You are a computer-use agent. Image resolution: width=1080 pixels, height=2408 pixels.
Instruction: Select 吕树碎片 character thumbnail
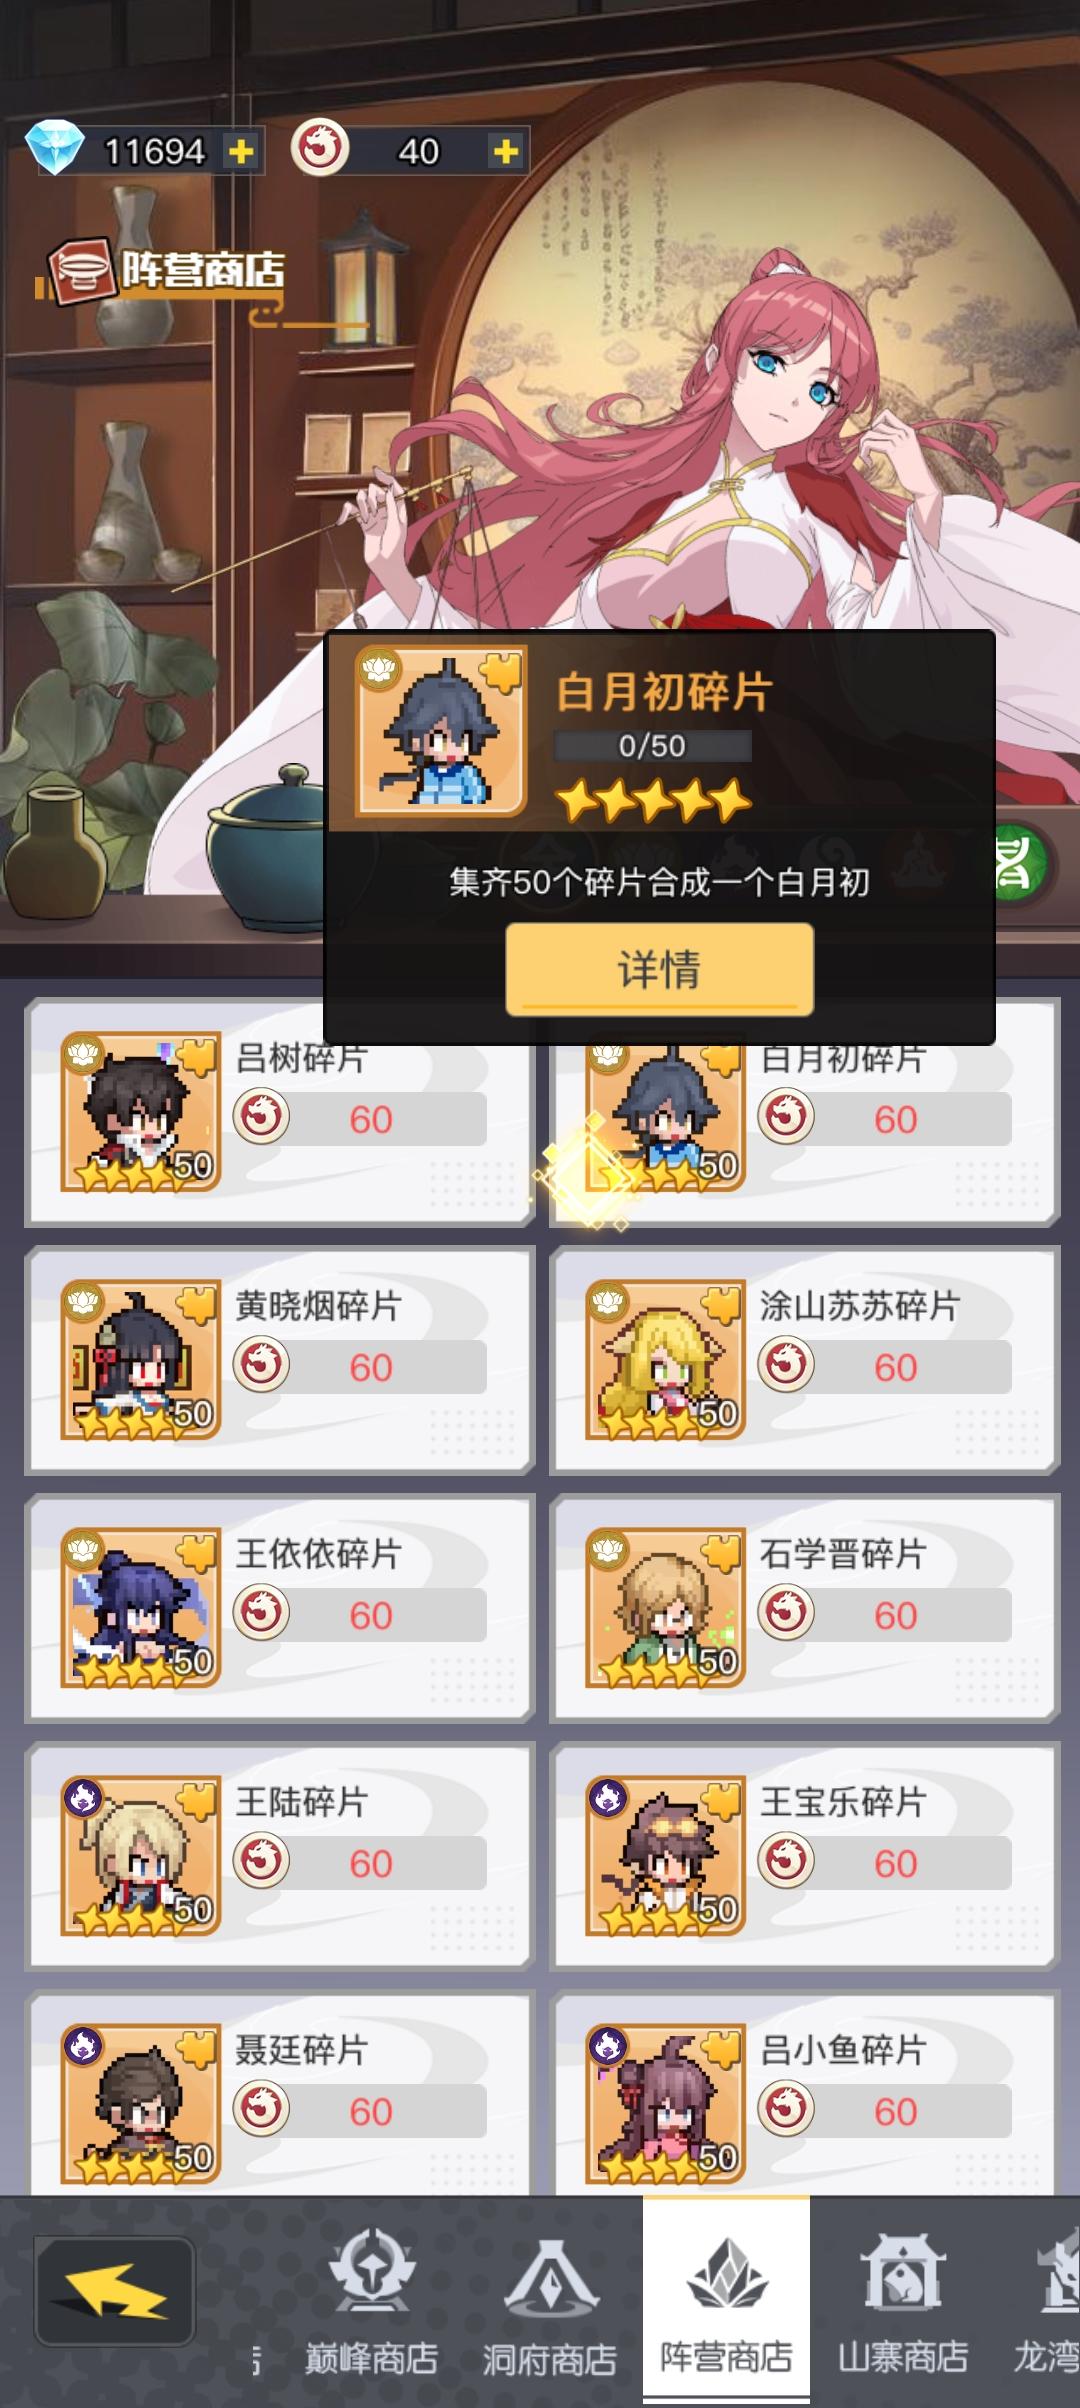pos(140,1113)
